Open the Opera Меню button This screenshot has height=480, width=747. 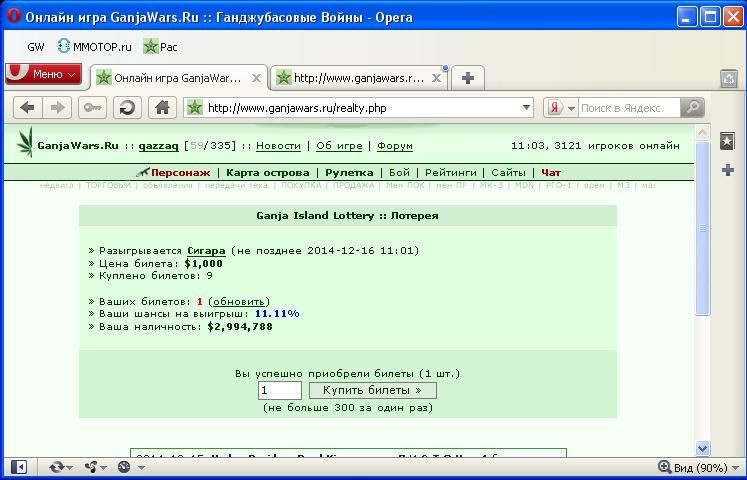pyautogui.click(x=43, y=74)
